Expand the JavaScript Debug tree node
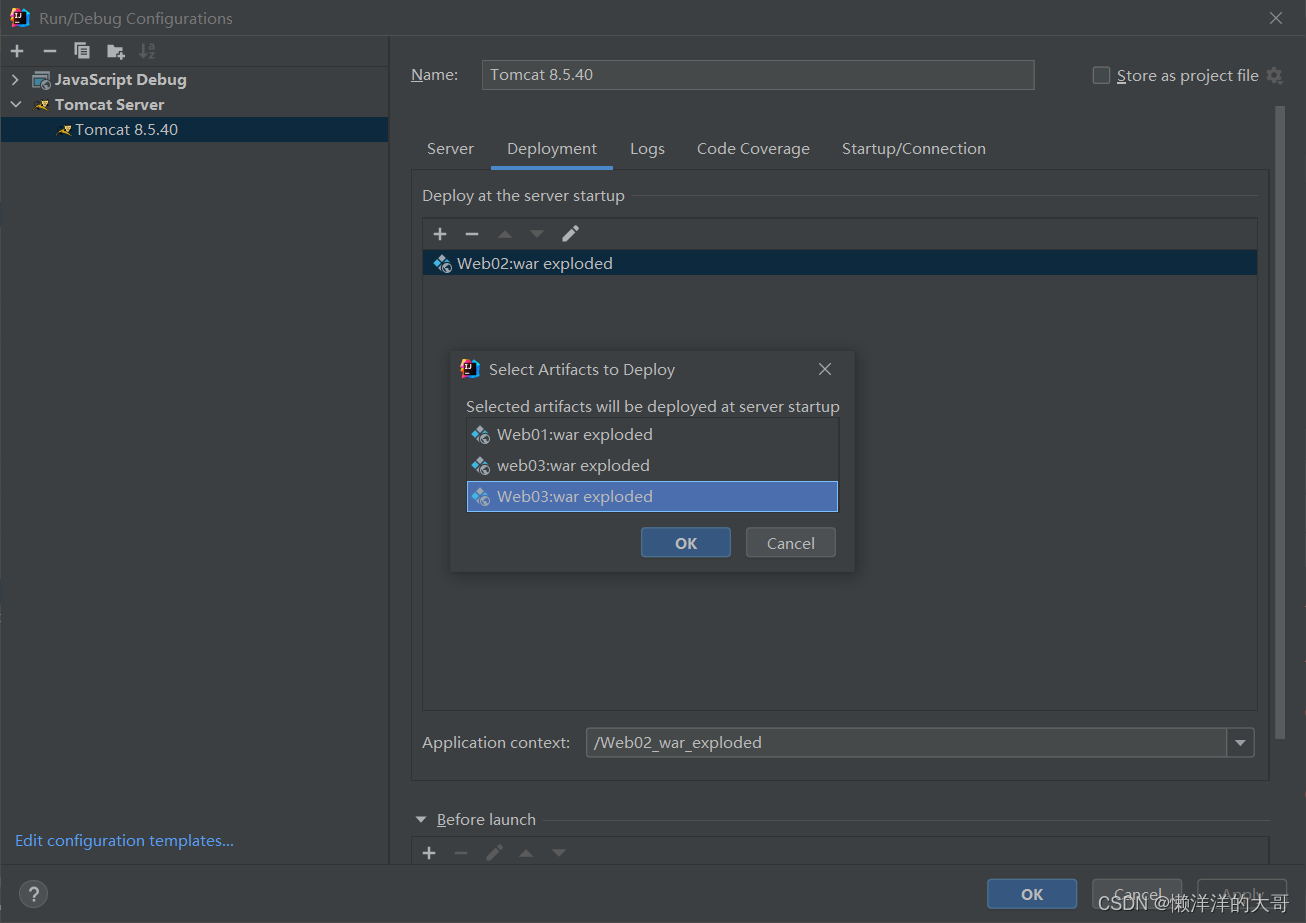This screenshot has width=1306, height=923. coord(15,80)
